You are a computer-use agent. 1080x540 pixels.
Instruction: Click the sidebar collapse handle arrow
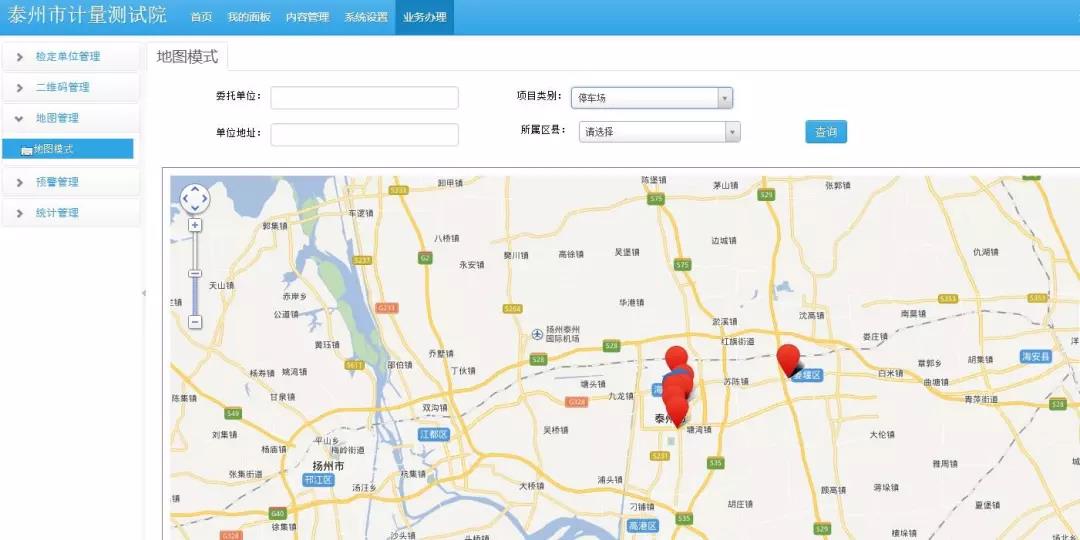(143, 293)
